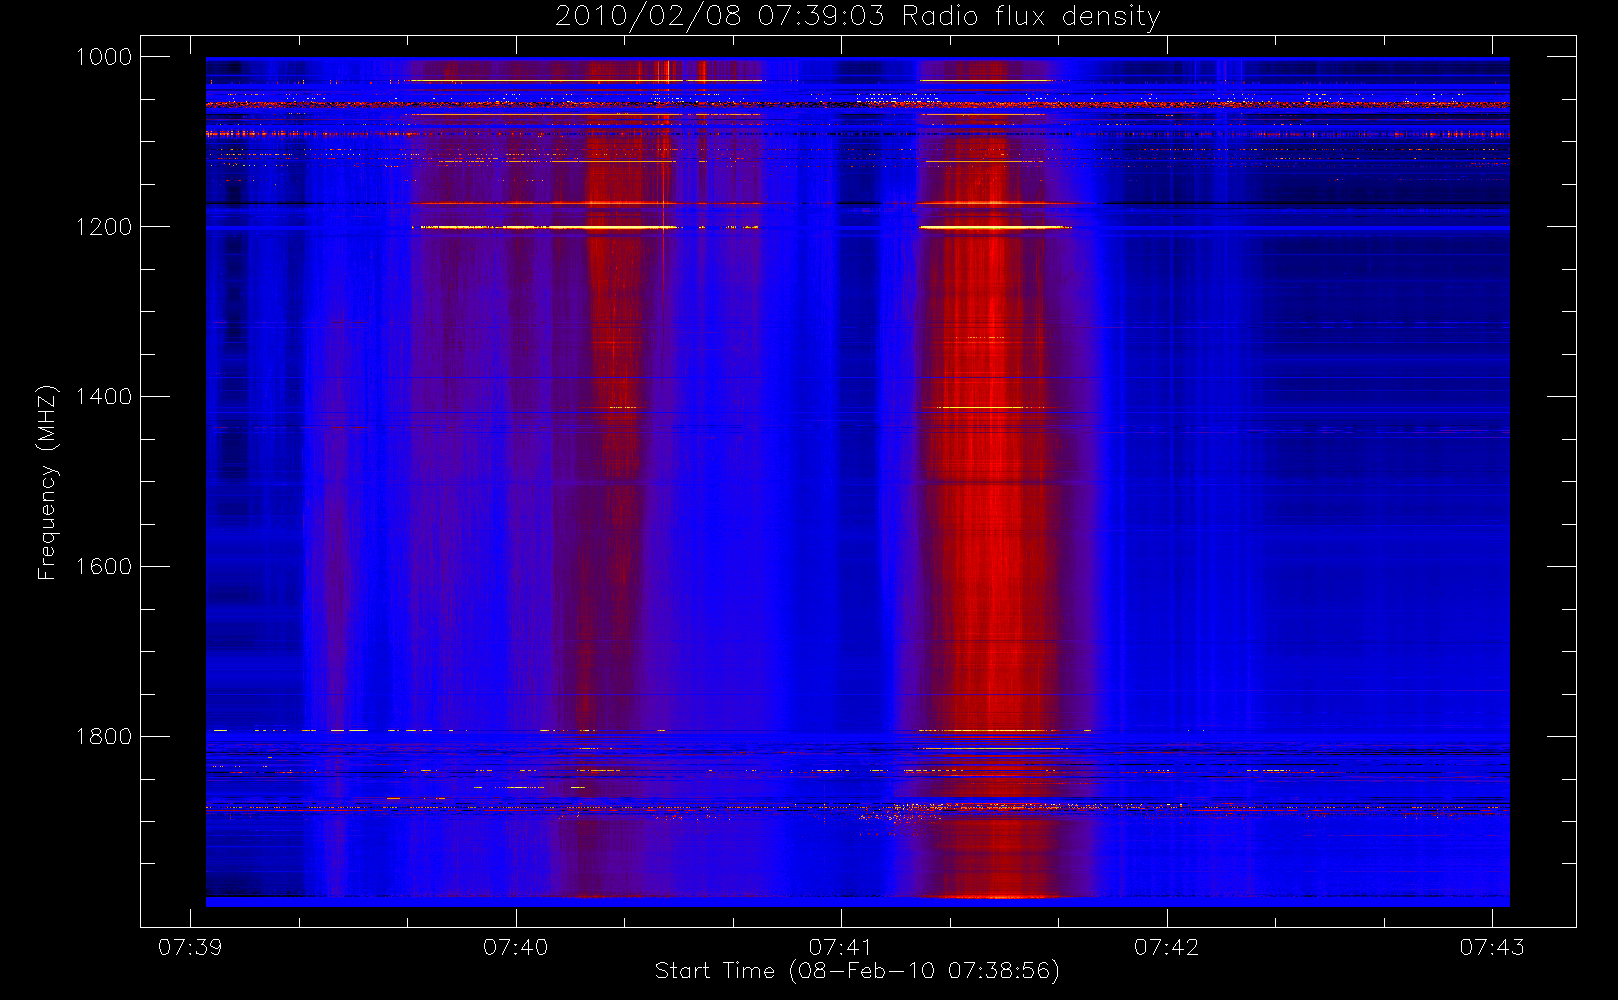The width and height of the screenshot is (1618, 1000).
Task: Click the 1400 frequency tick label
Action: (104, 397)
